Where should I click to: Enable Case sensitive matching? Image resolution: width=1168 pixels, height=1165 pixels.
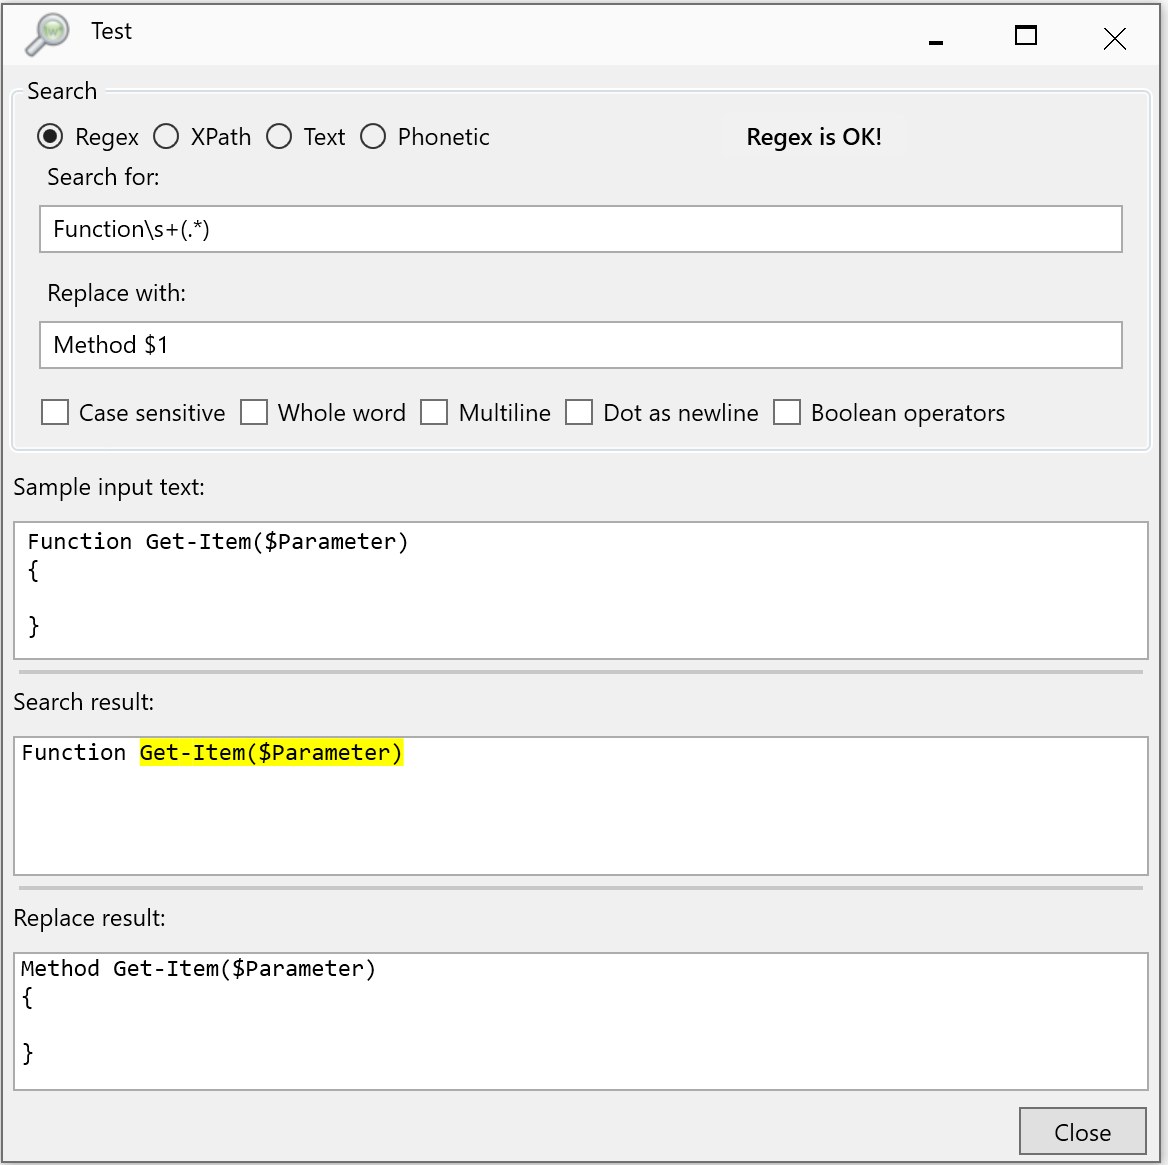(x=55, y=412)
